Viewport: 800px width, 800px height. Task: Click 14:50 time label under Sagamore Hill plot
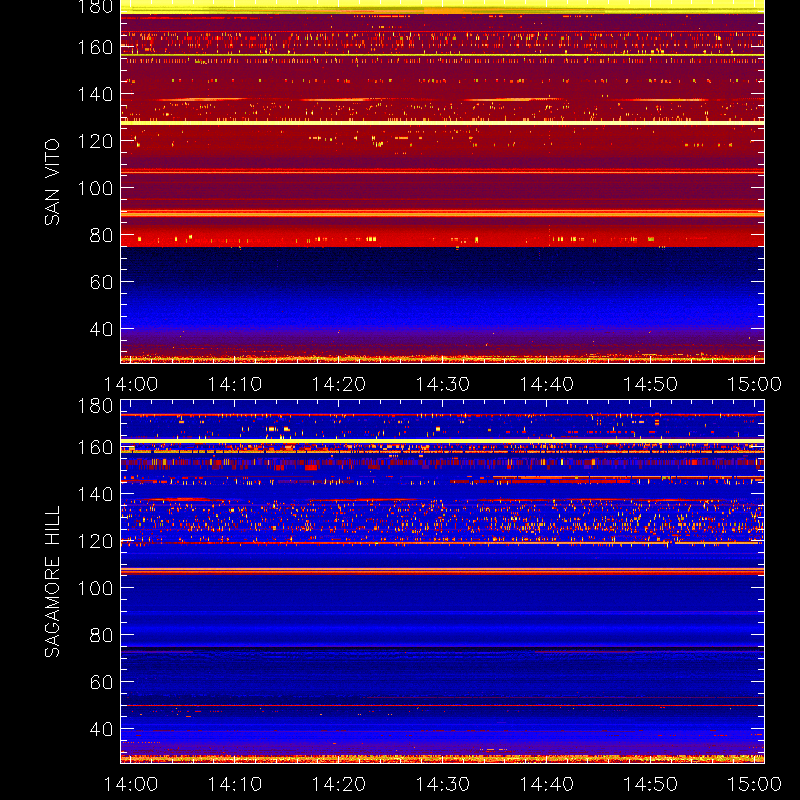[651, 784]
